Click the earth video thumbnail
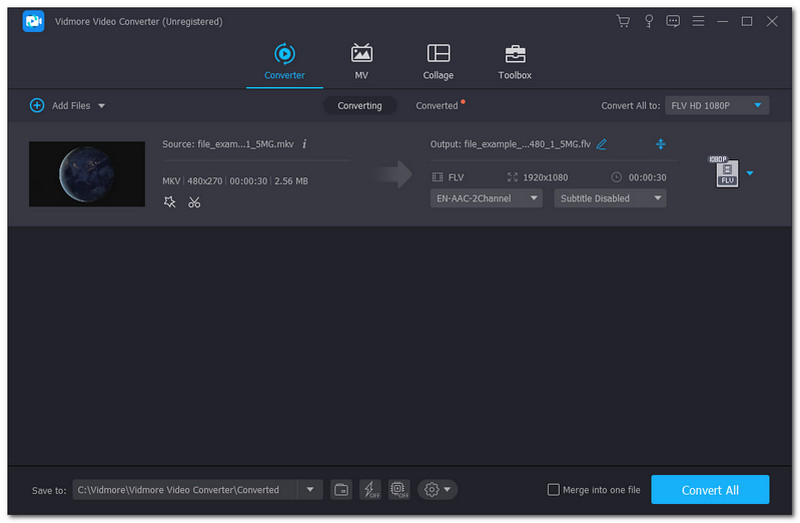The height and width of the screenshot is (523, 800). pyautogui.click(x=87, y=174)
